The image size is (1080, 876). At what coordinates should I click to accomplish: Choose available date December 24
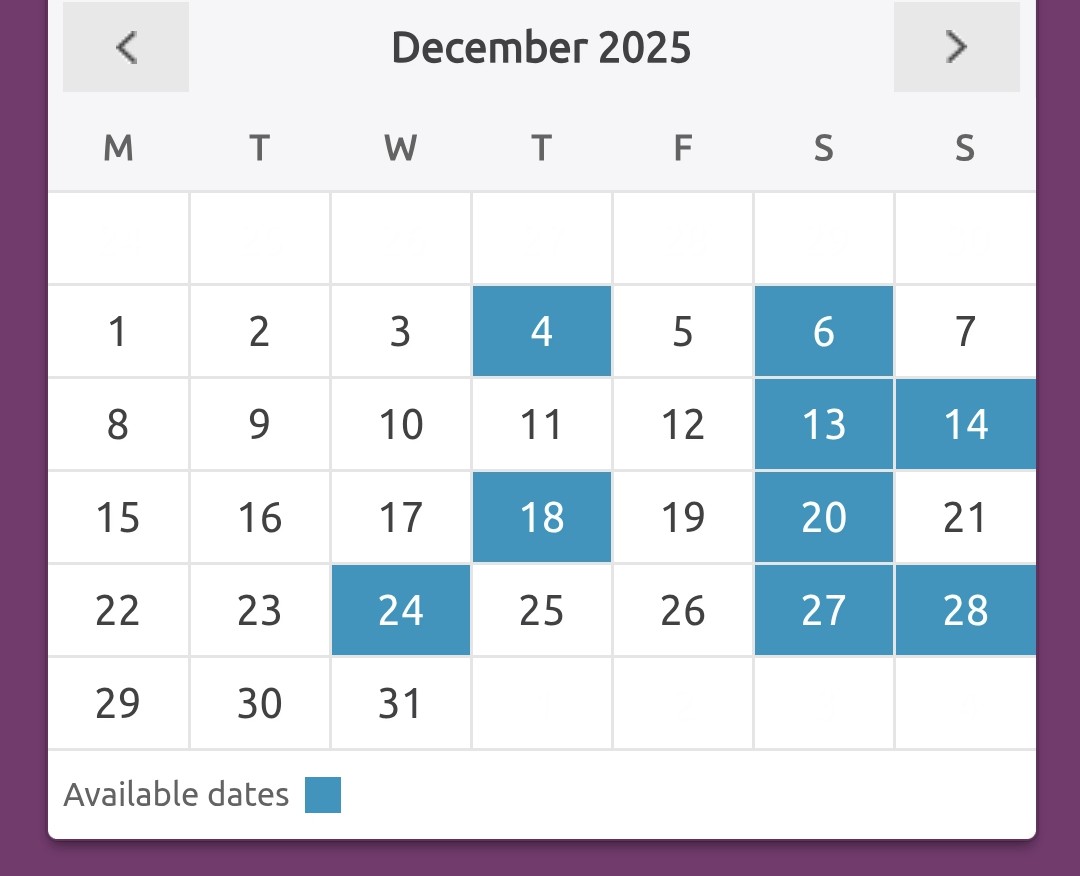point(400,610)
